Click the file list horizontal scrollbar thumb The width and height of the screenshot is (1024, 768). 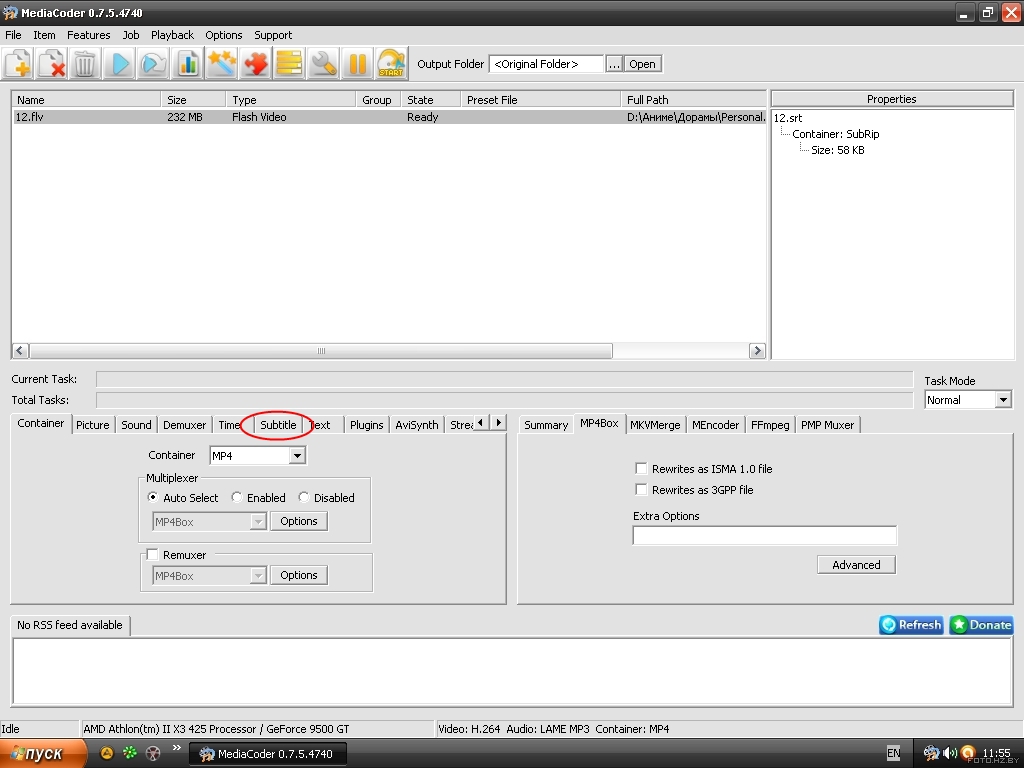point(321,351)
